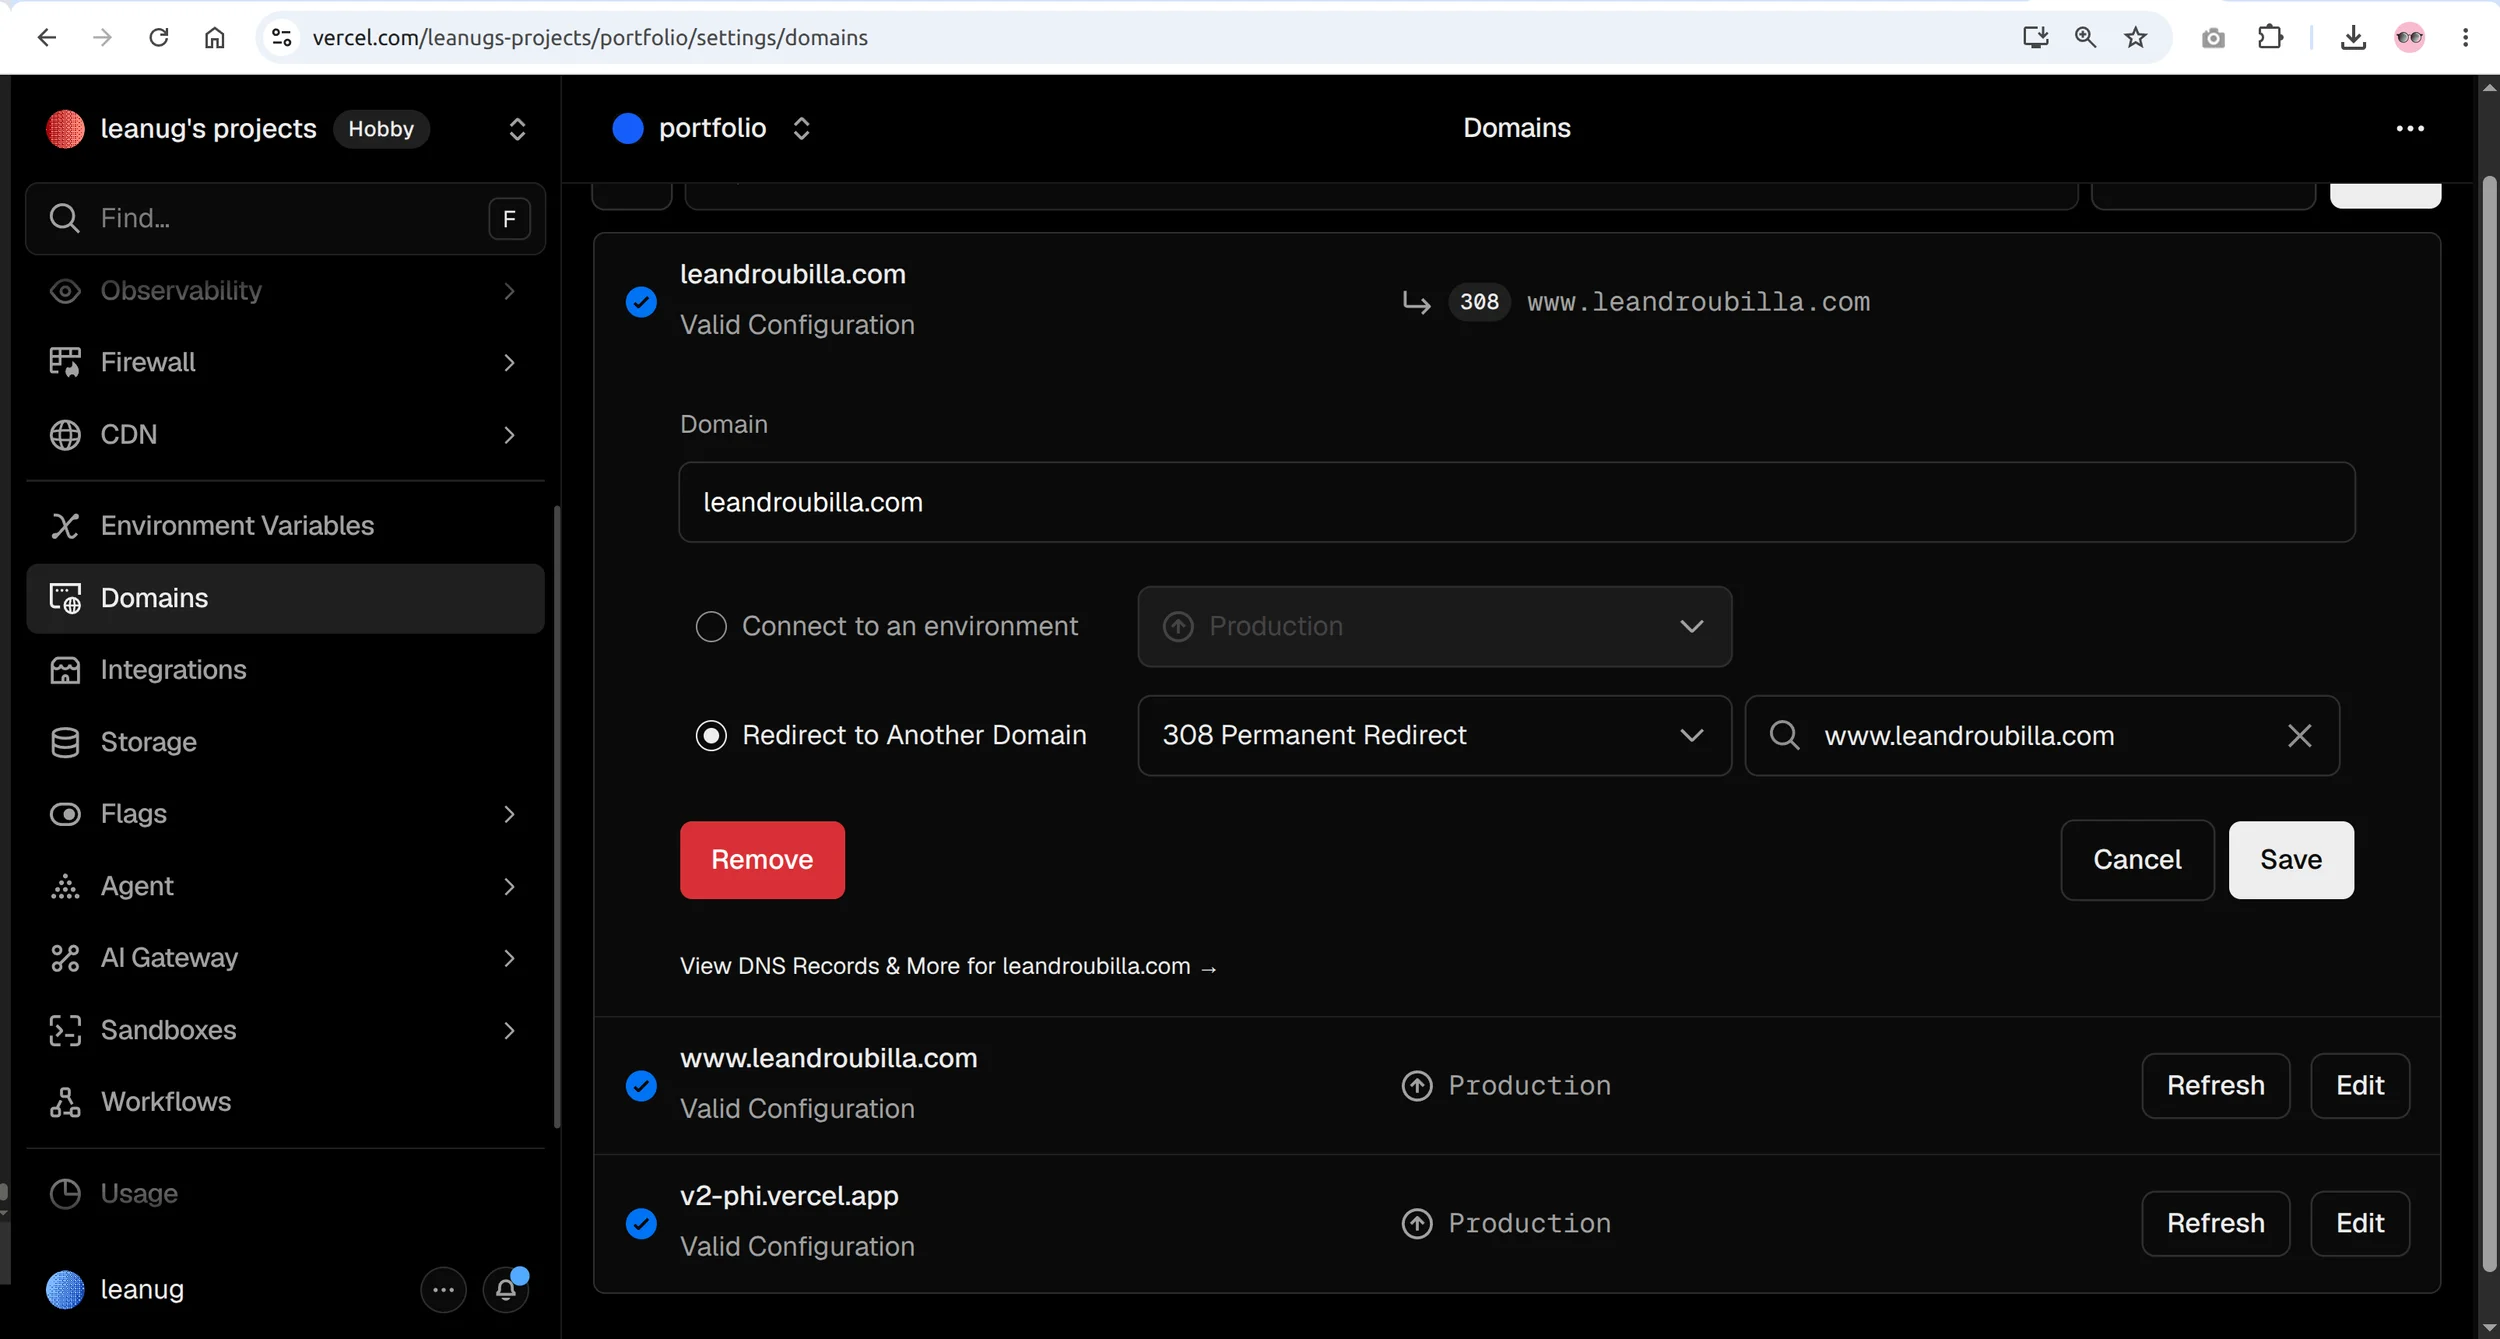Click the screenshot camera icon in browser toolbar
The image size is (2500, 1339).
[2213, 38]
